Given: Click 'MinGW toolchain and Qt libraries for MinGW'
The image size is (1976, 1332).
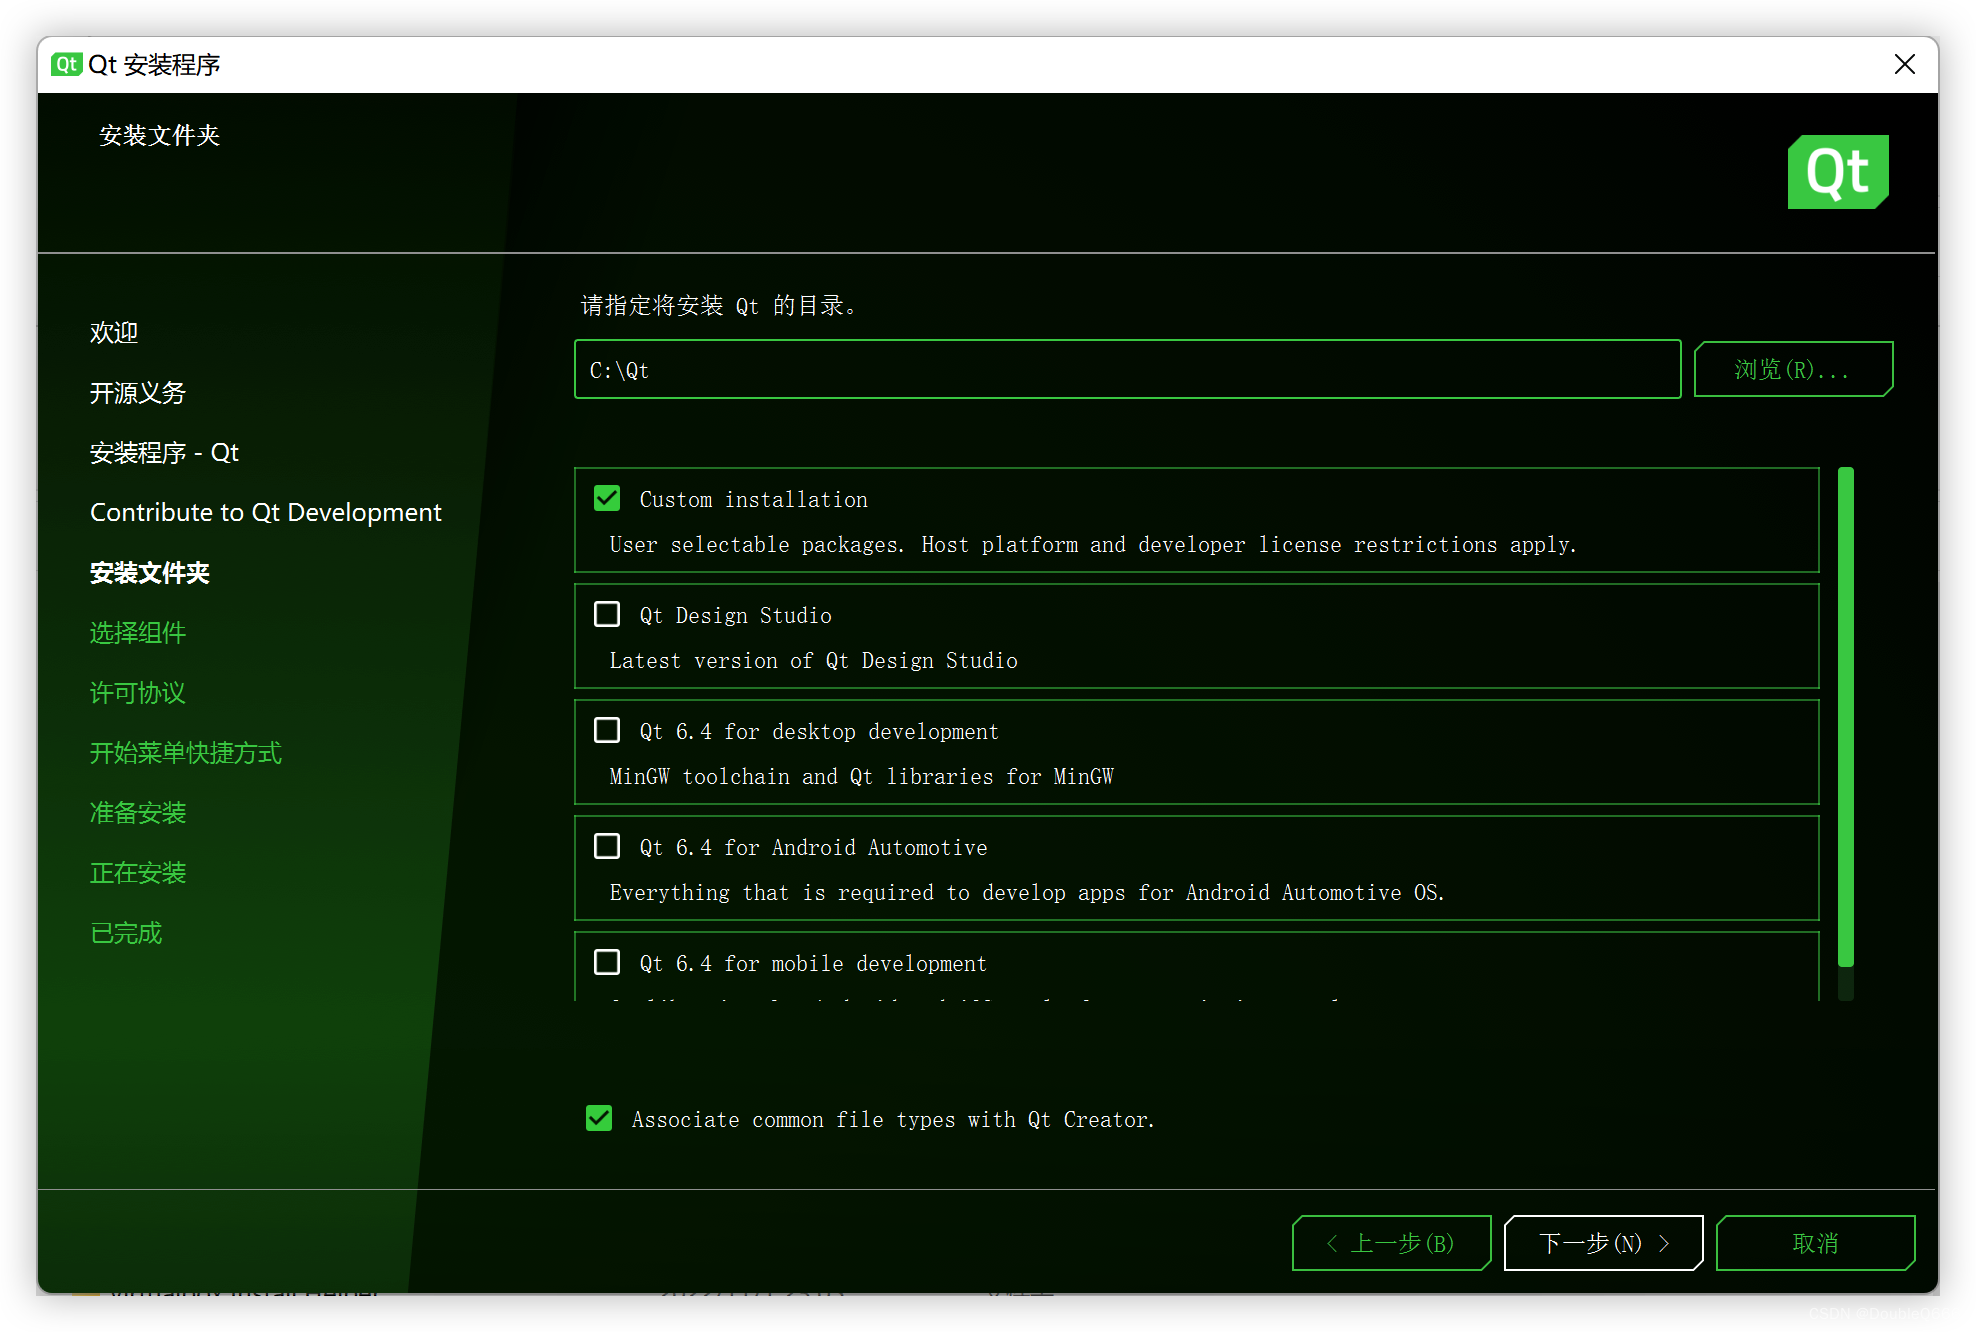Looking at the screenshot, I should tap(862, 777).
